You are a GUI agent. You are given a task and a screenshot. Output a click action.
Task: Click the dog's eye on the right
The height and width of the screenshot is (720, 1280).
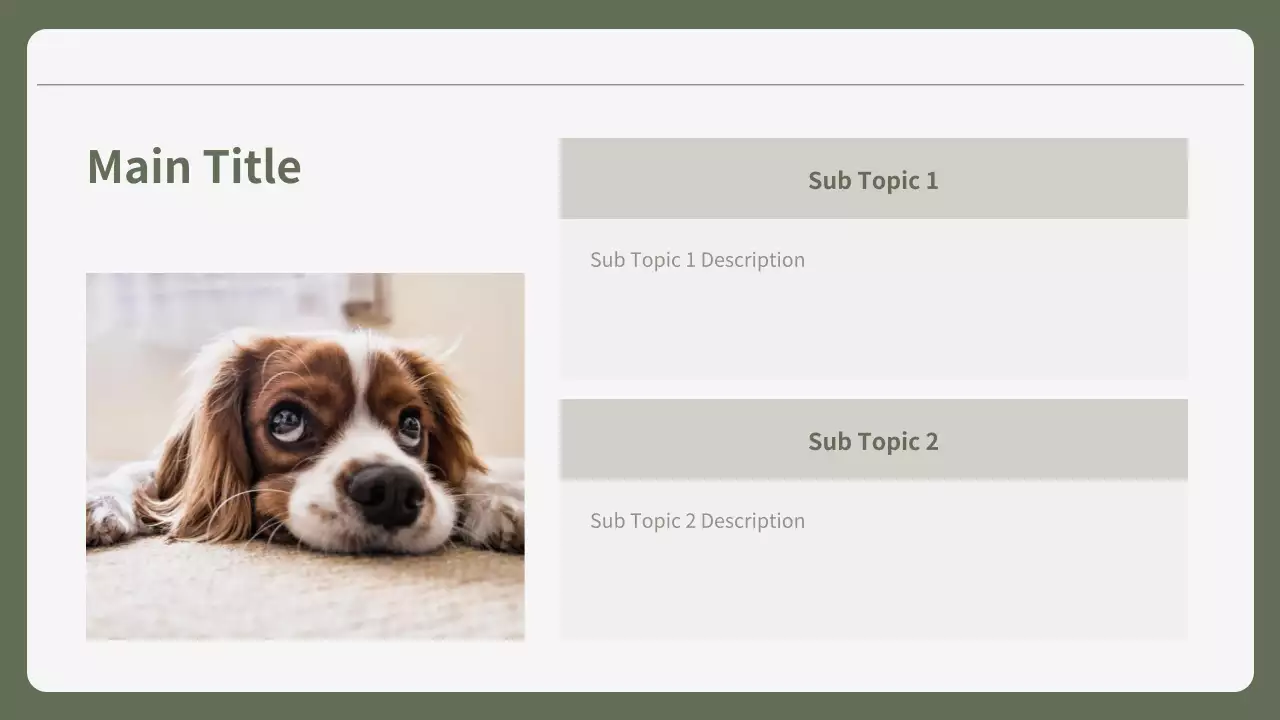[410, 427]
